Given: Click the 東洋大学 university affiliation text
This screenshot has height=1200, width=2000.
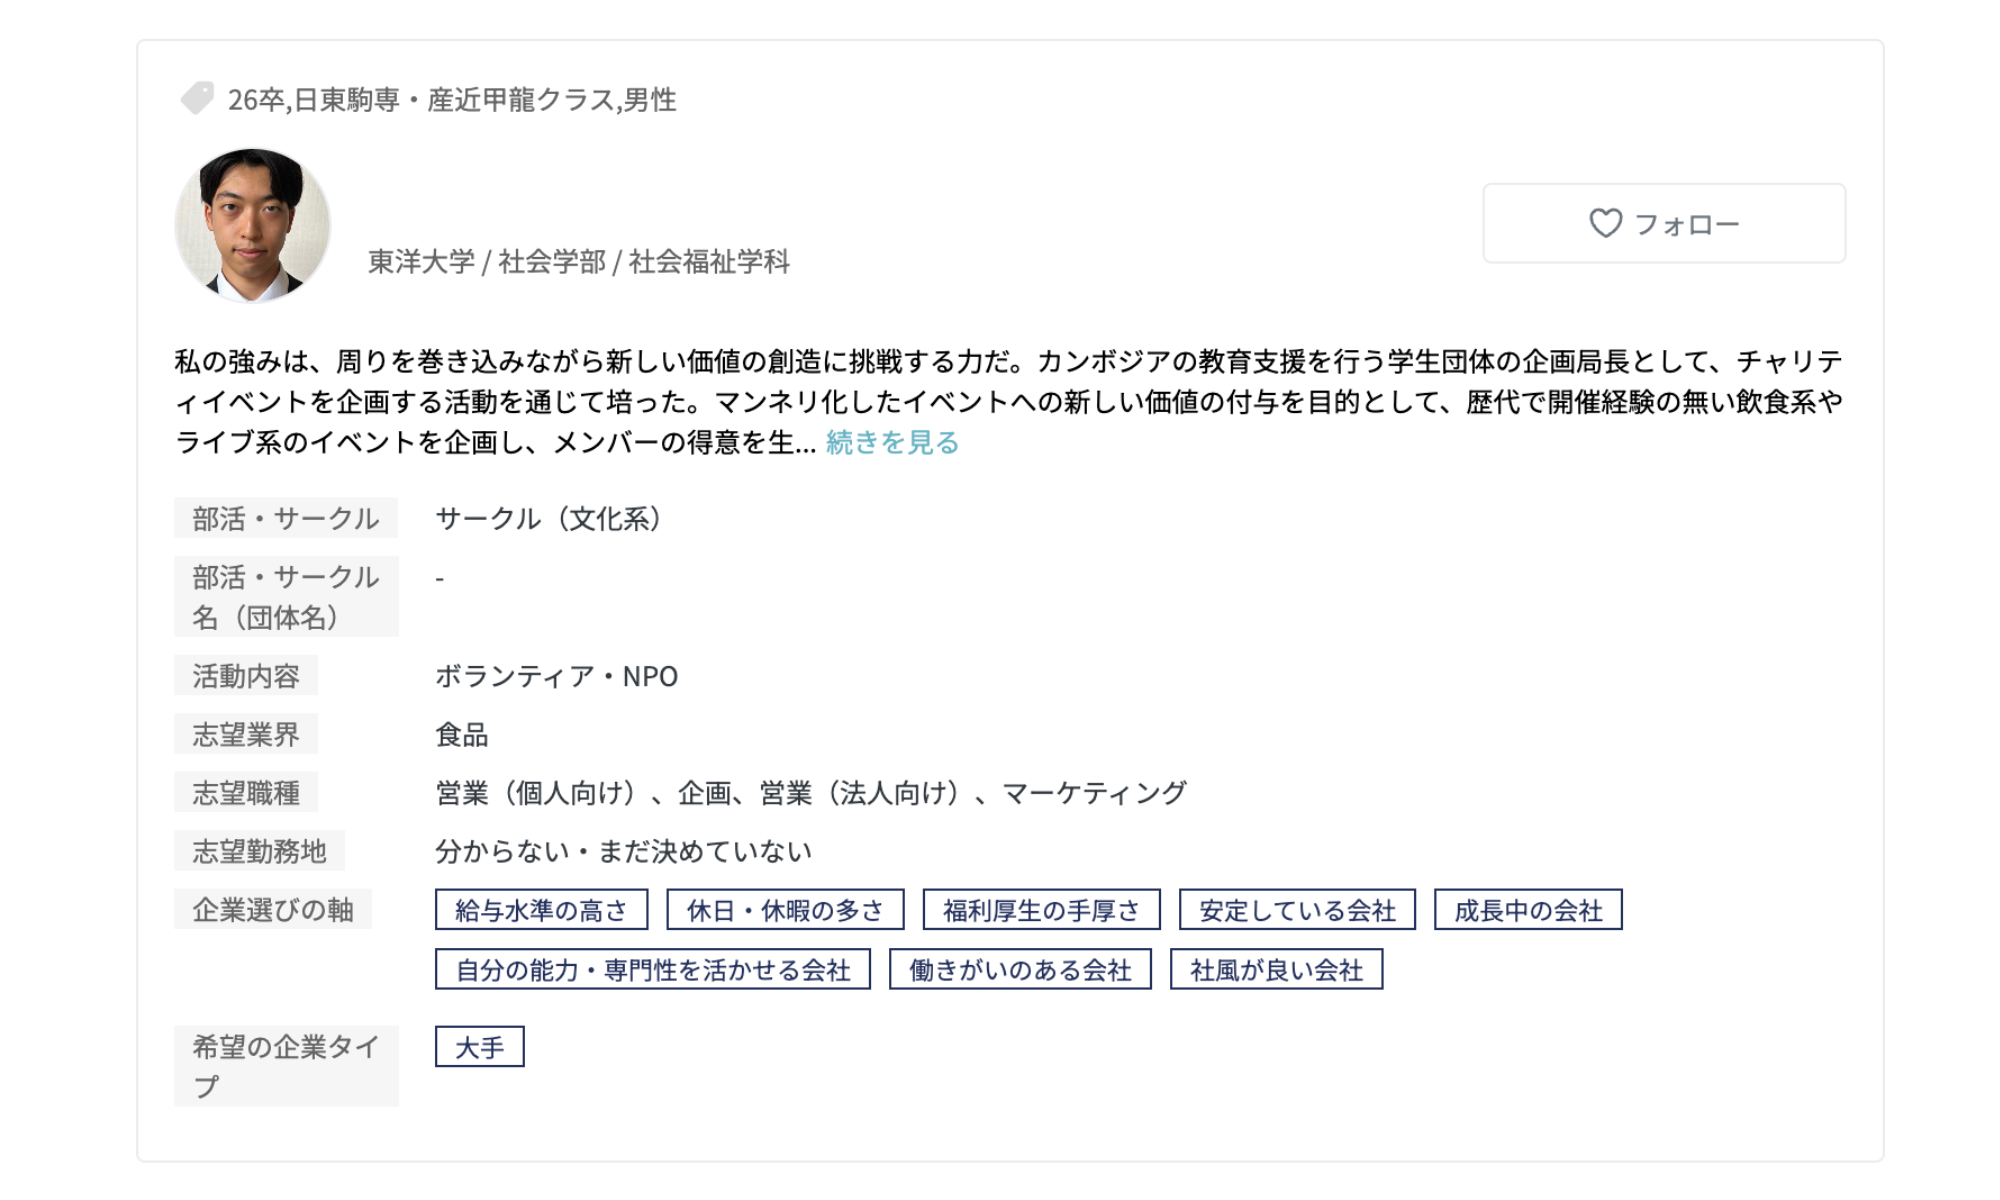Looking at the screenshot, I should 420,262.
